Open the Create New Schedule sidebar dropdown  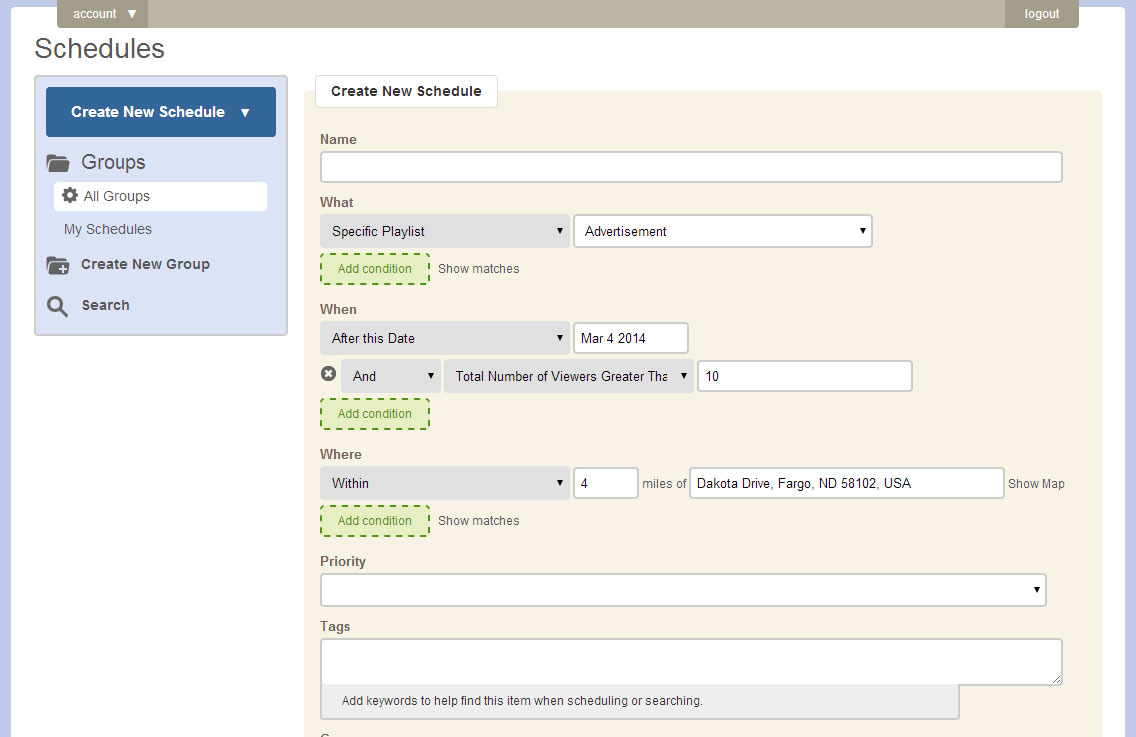tap(161, 112)
